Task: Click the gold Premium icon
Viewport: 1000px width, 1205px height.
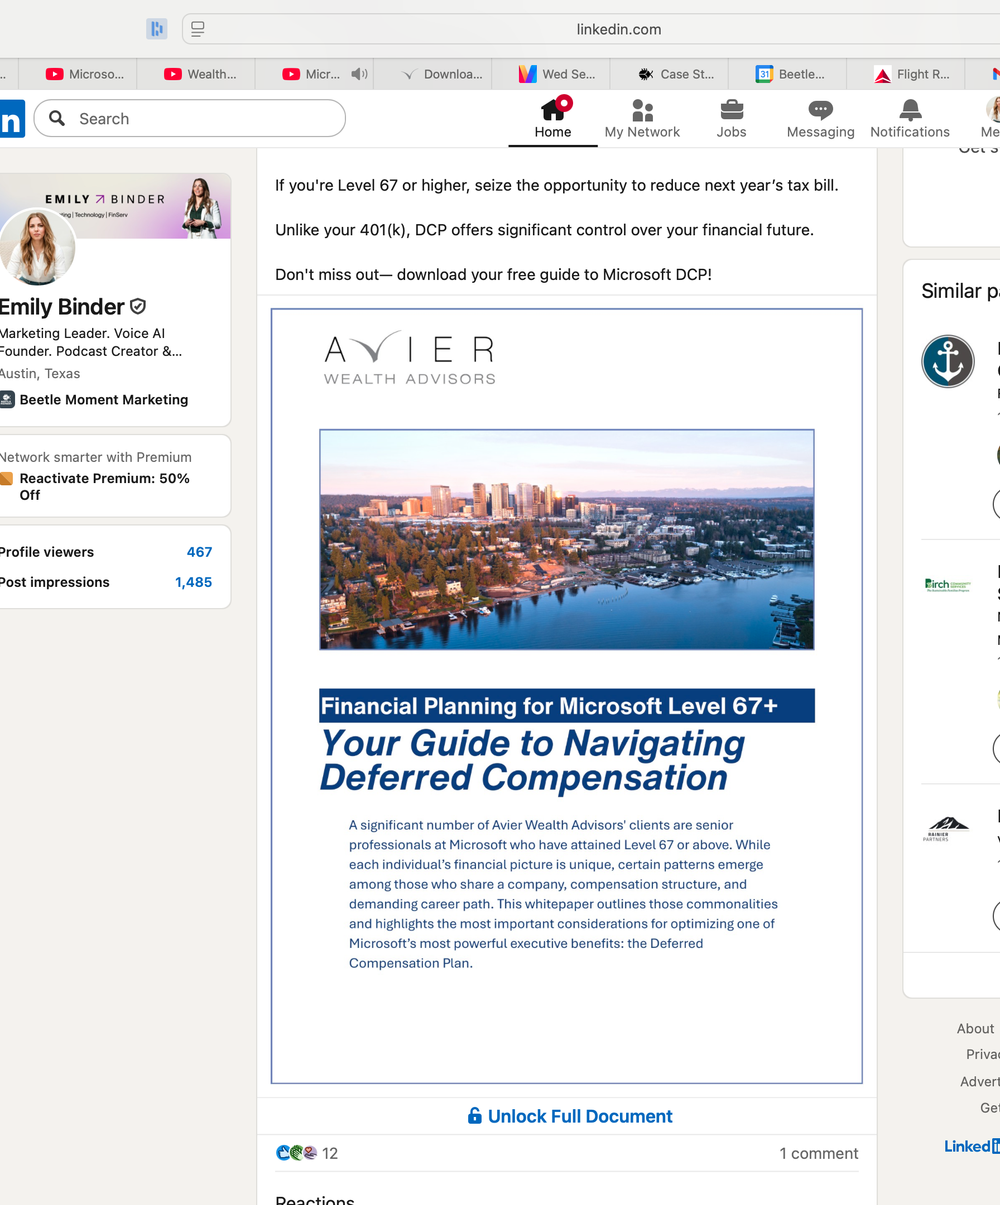Action: 6,478
